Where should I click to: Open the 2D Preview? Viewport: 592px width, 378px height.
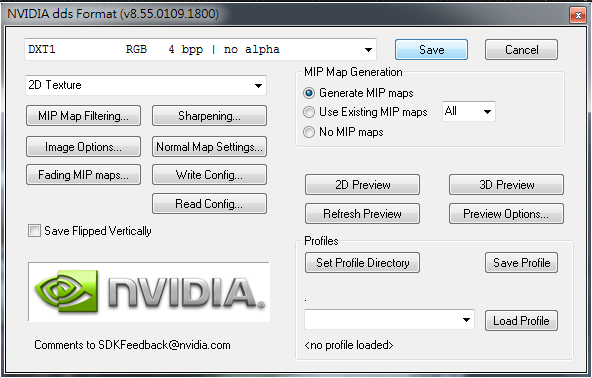(362, 185)
